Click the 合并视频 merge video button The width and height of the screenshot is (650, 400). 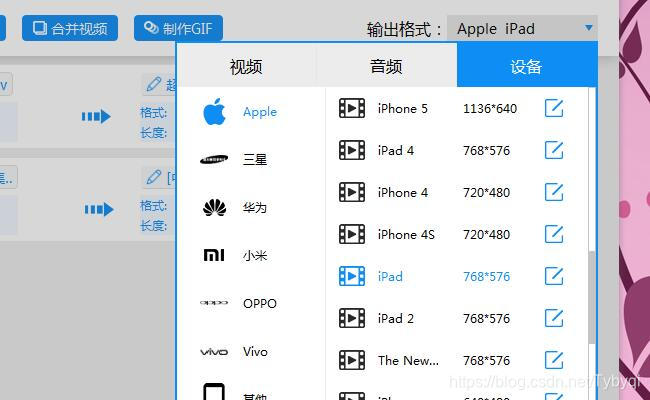click(70, 28)
